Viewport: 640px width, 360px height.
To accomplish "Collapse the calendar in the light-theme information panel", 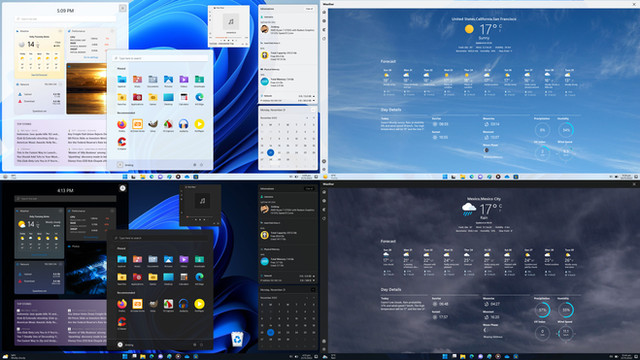I will [313, 110].
